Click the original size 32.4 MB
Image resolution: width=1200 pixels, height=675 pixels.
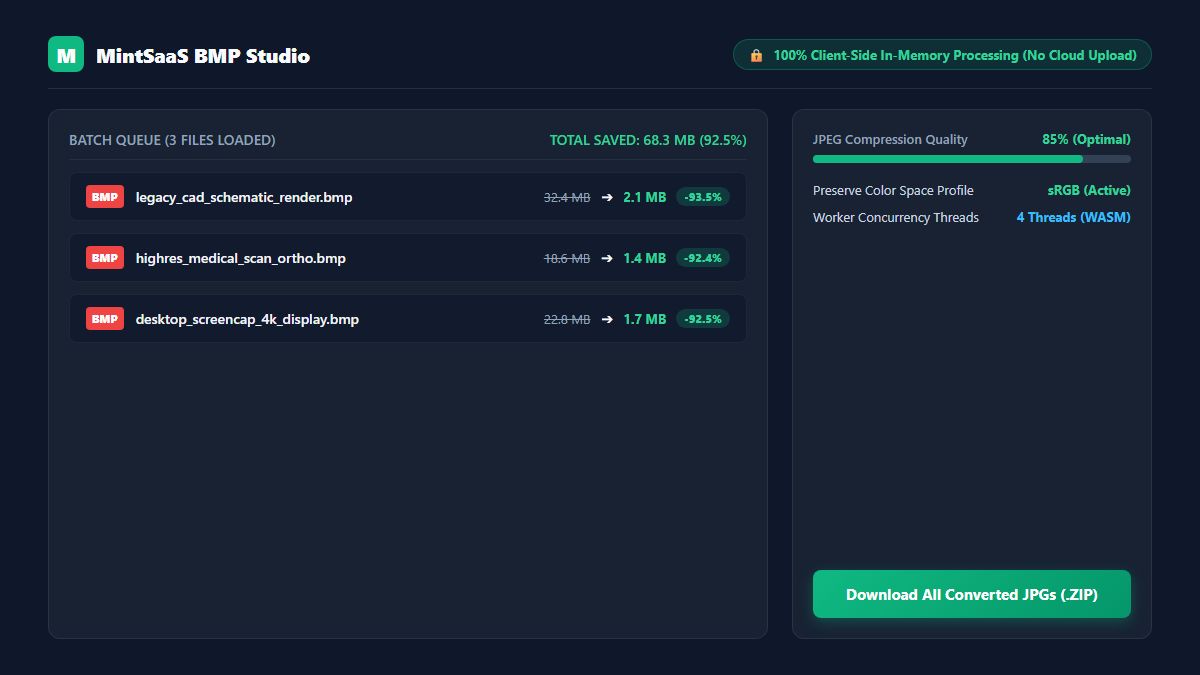tap(567, 198)
